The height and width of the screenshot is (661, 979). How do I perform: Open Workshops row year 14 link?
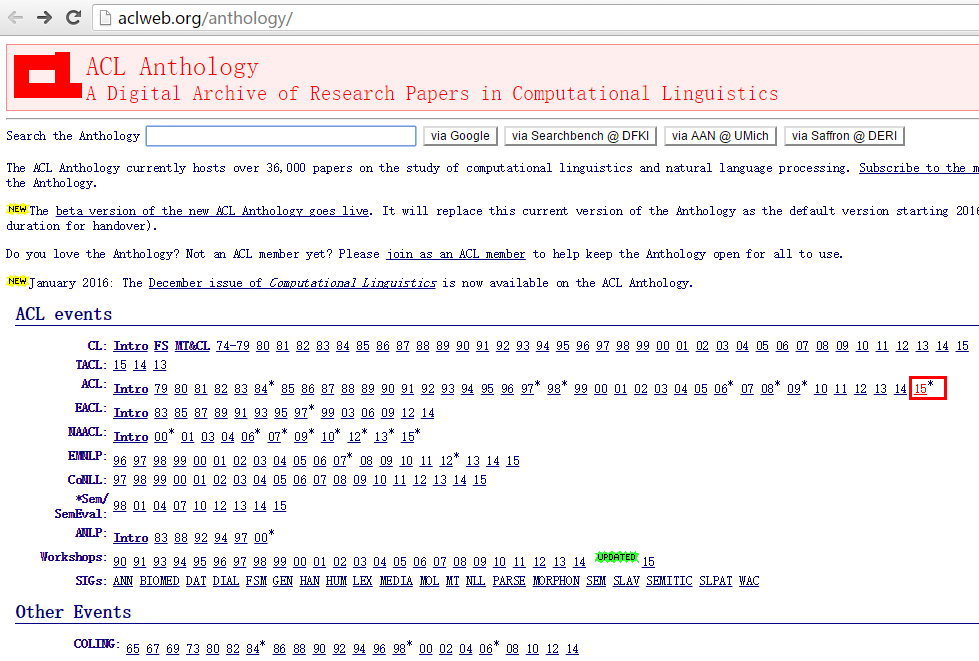click(579, 562)
